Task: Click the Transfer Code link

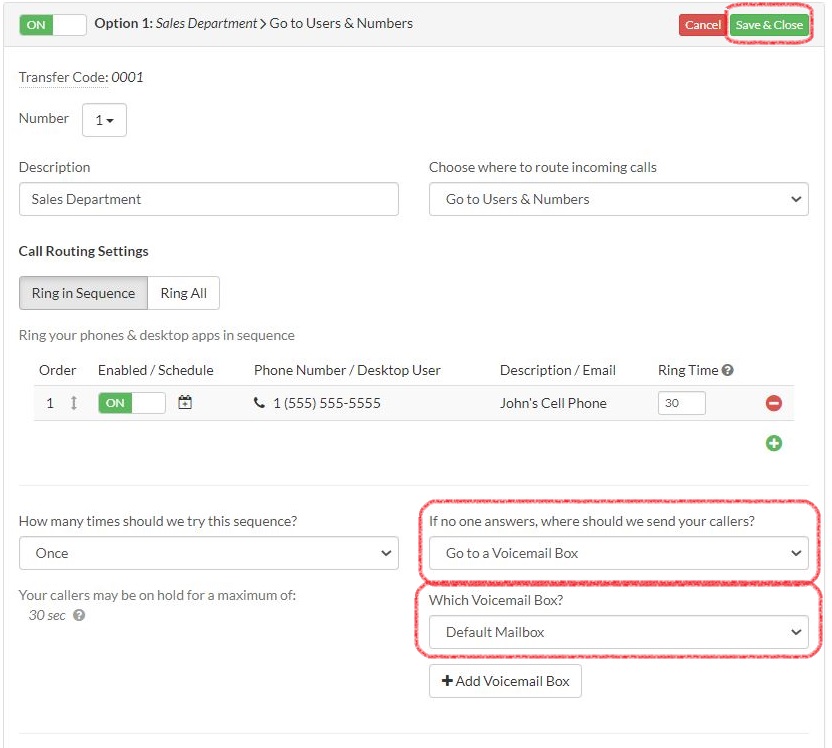Action: point(60,77)
